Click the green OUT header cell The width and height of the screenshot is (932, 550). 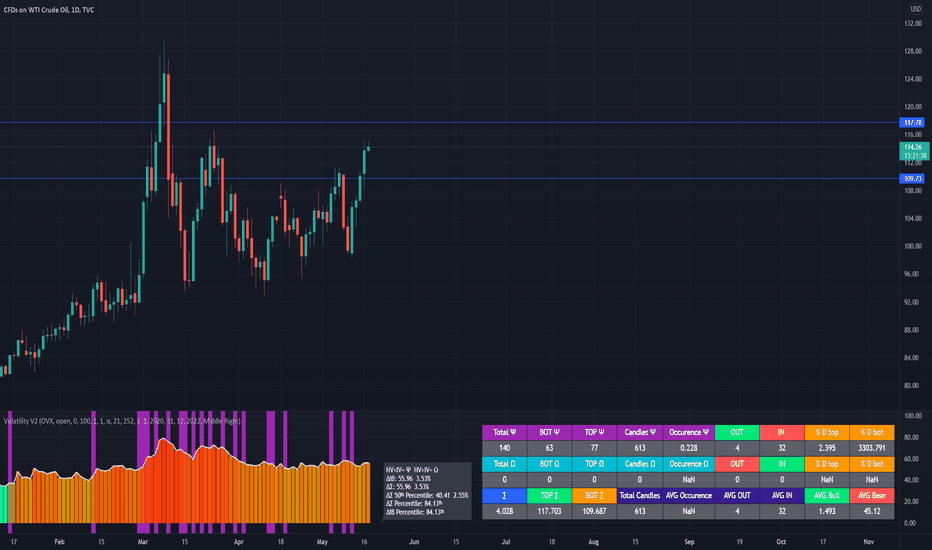737,432
